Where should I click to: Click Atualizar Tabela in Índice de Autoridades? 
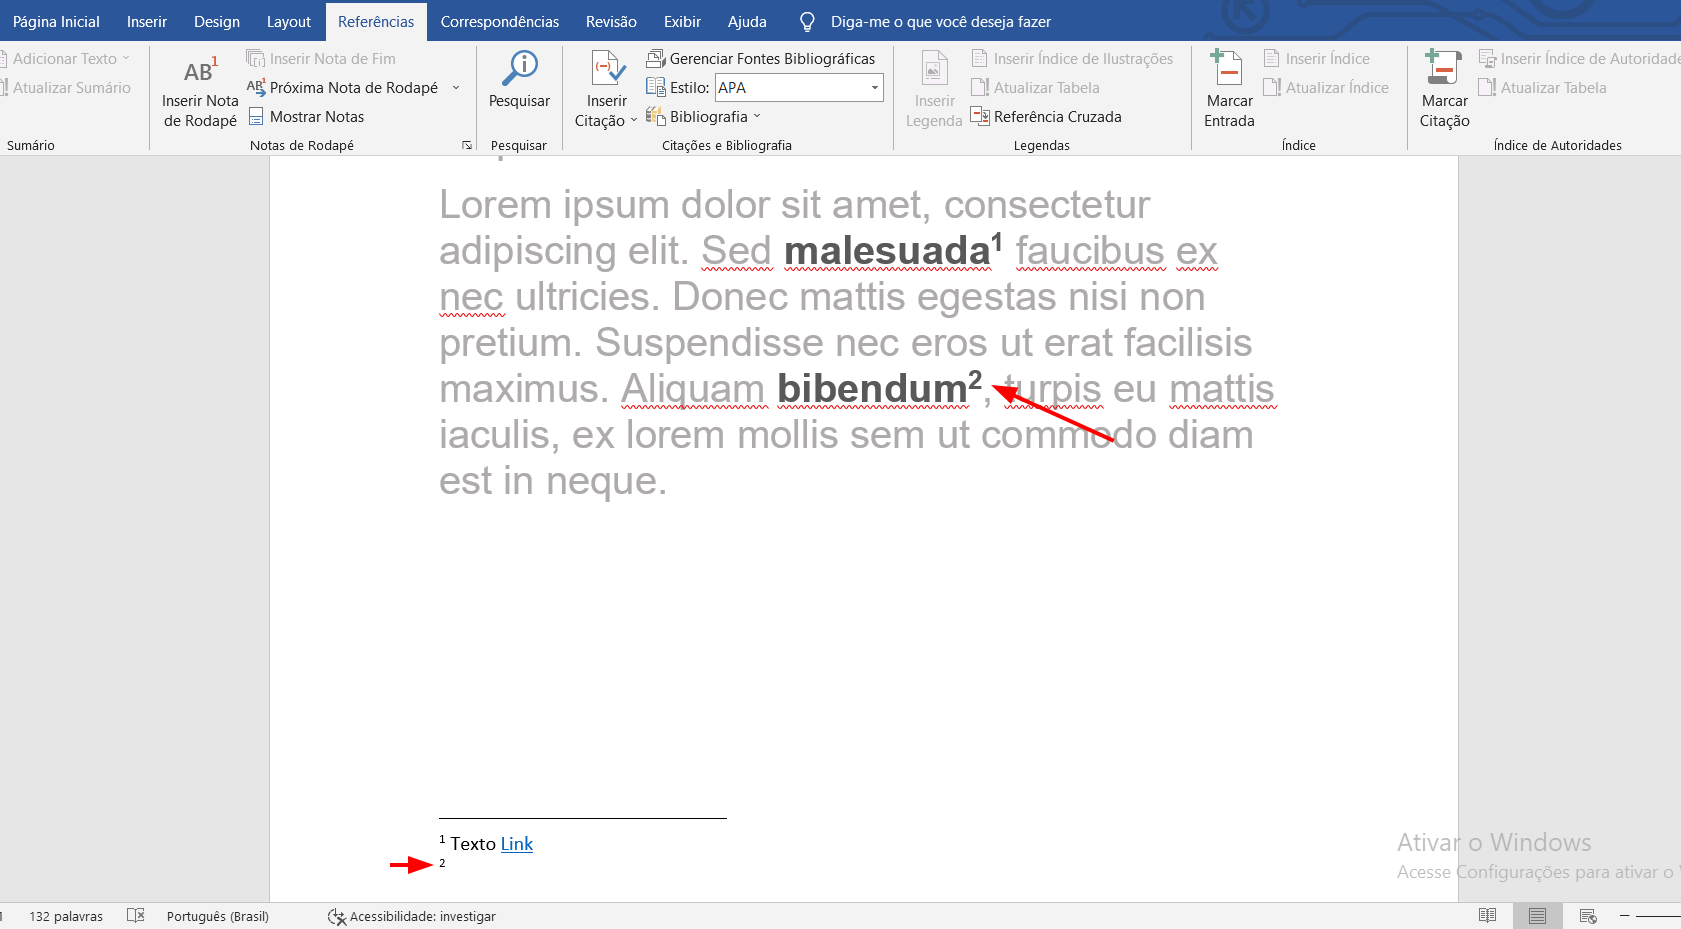click(1543, 88)
